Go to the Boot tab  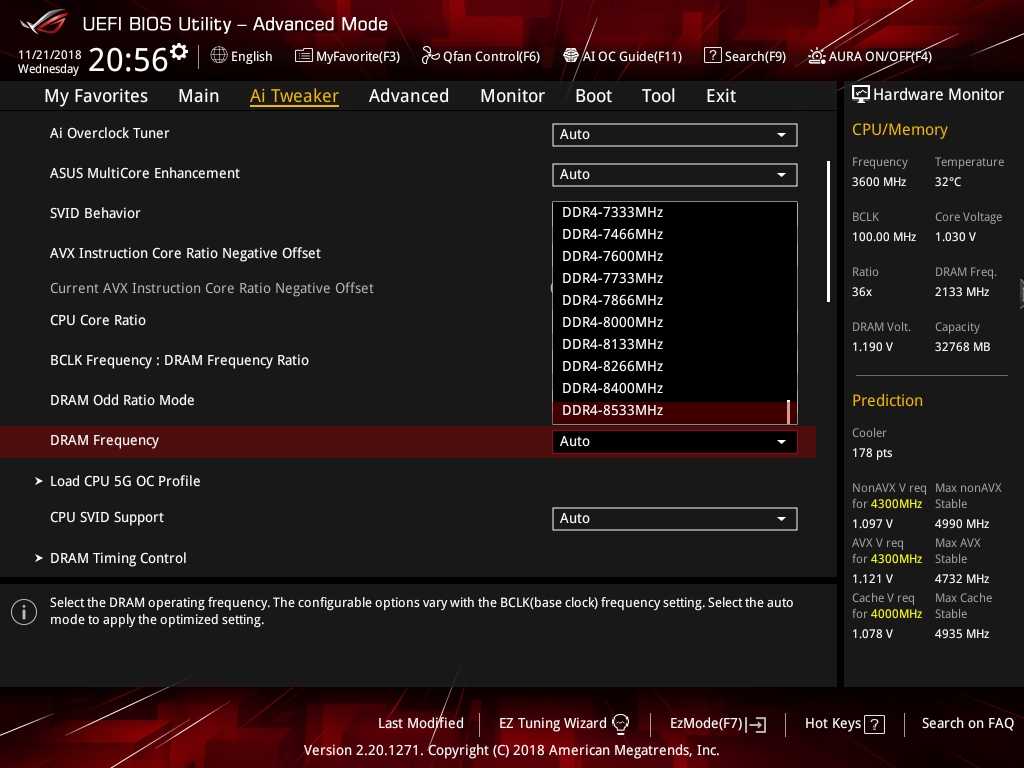coord(593,96)
